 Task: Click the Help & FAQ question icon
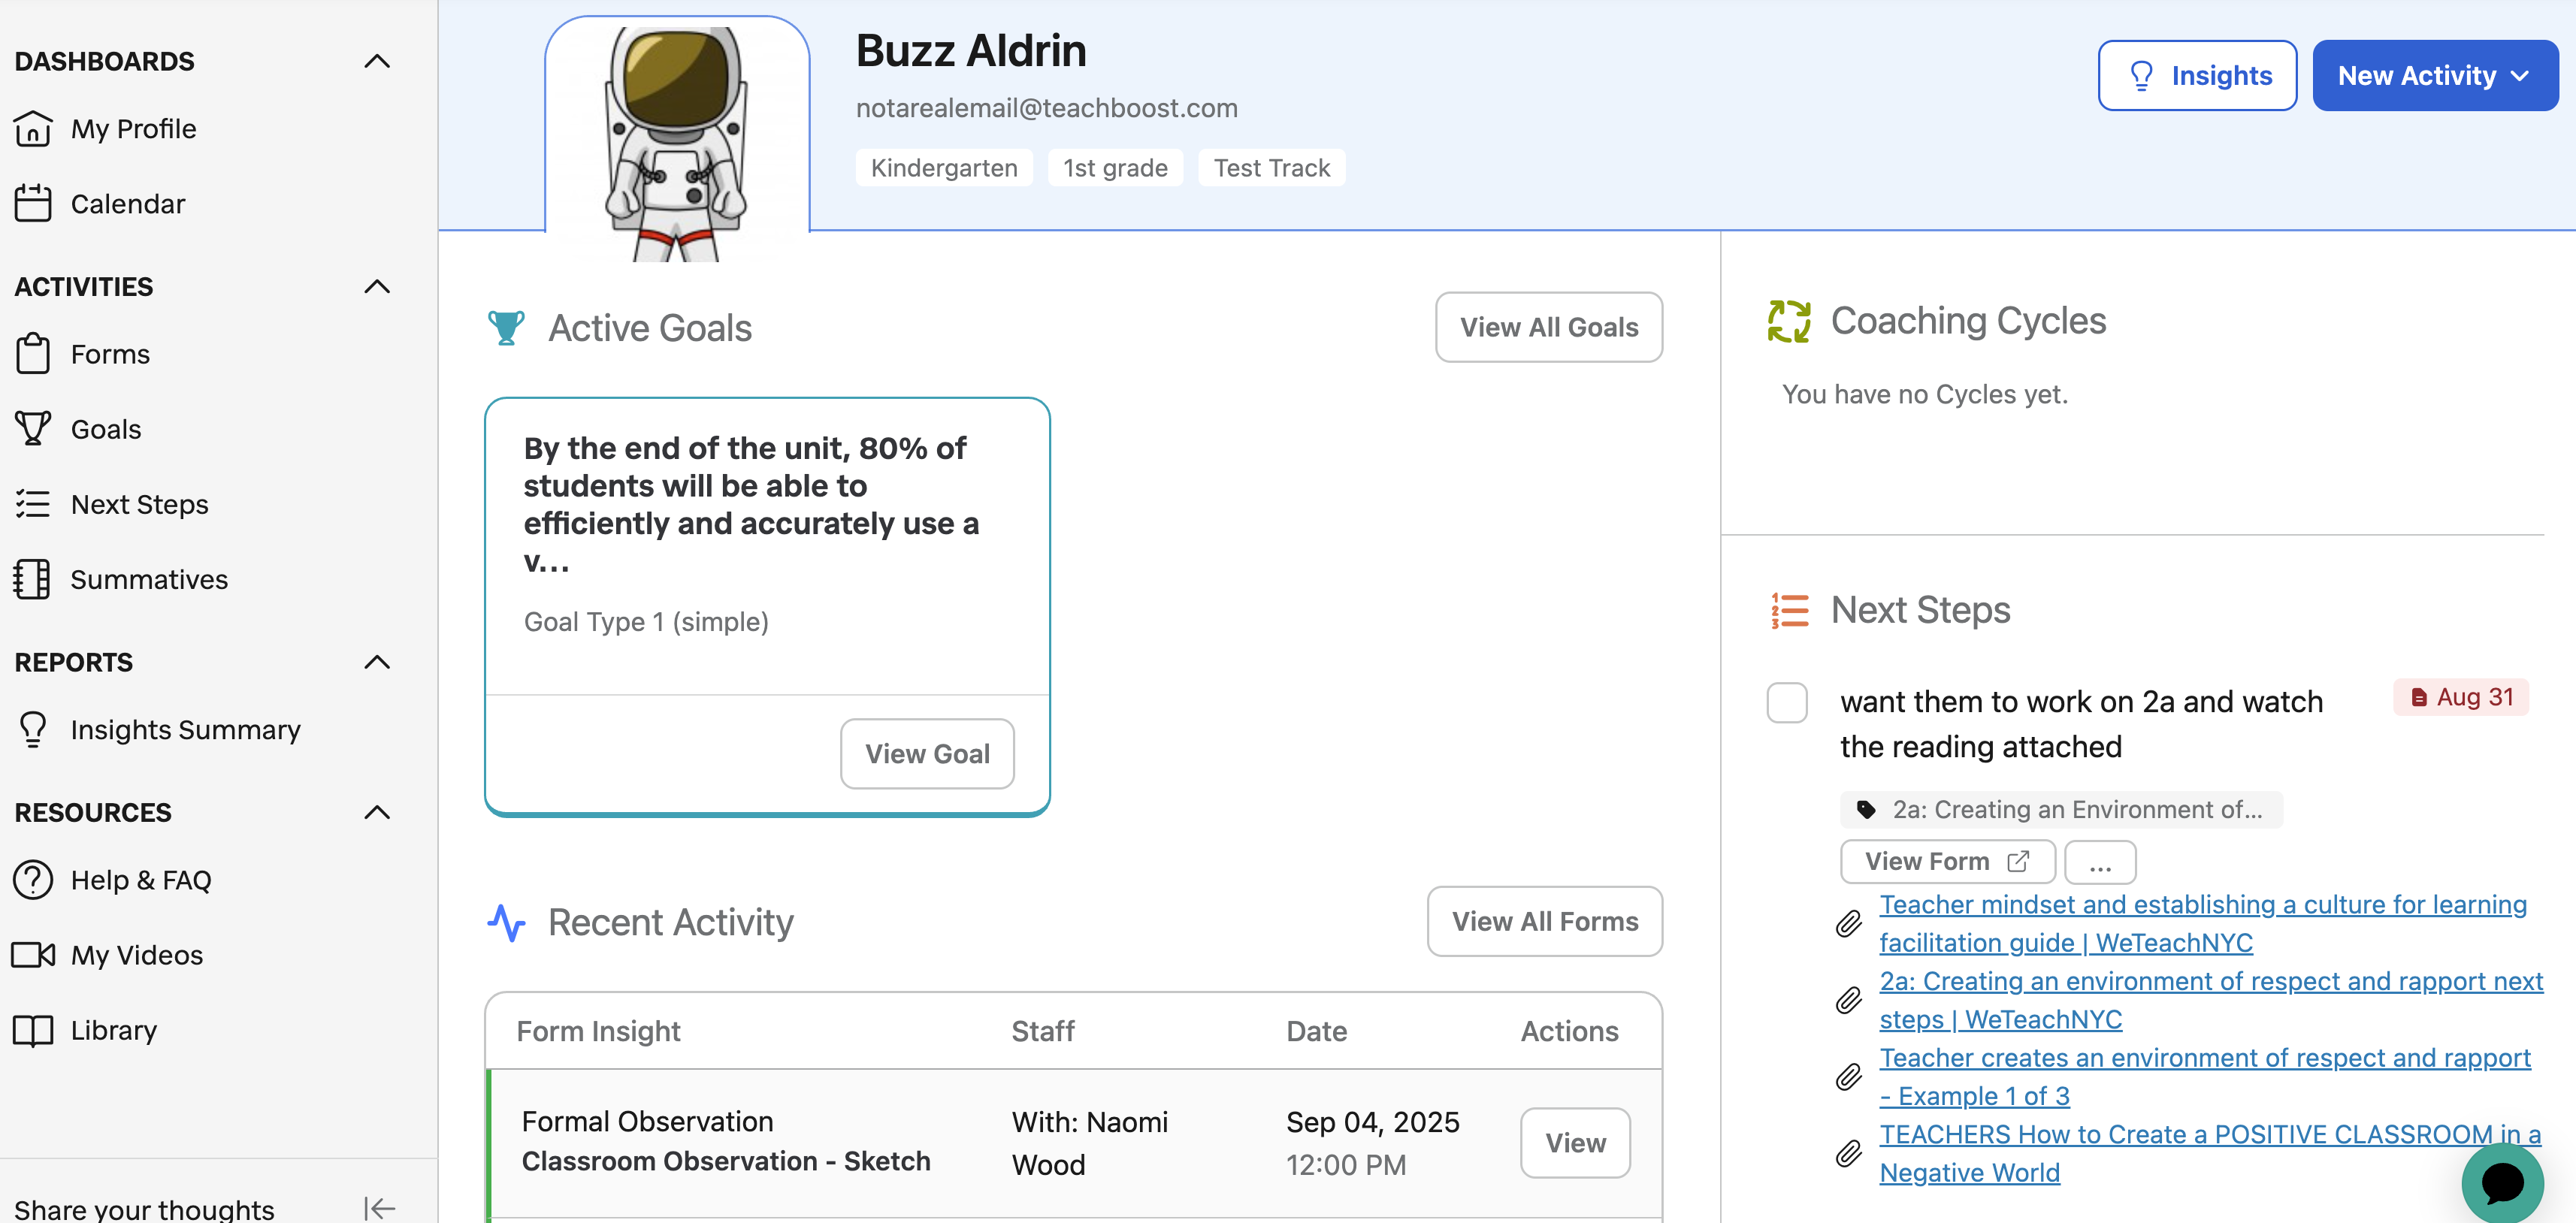(x=33, y=880)
